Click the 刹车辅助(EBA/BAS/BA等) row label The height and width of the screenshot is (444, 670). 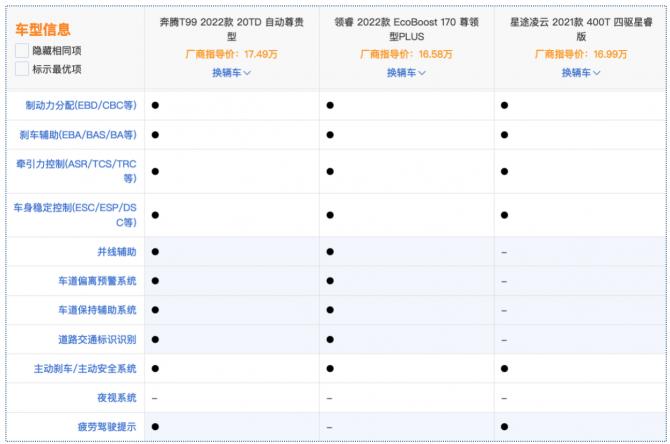click(x=78, y=134)
